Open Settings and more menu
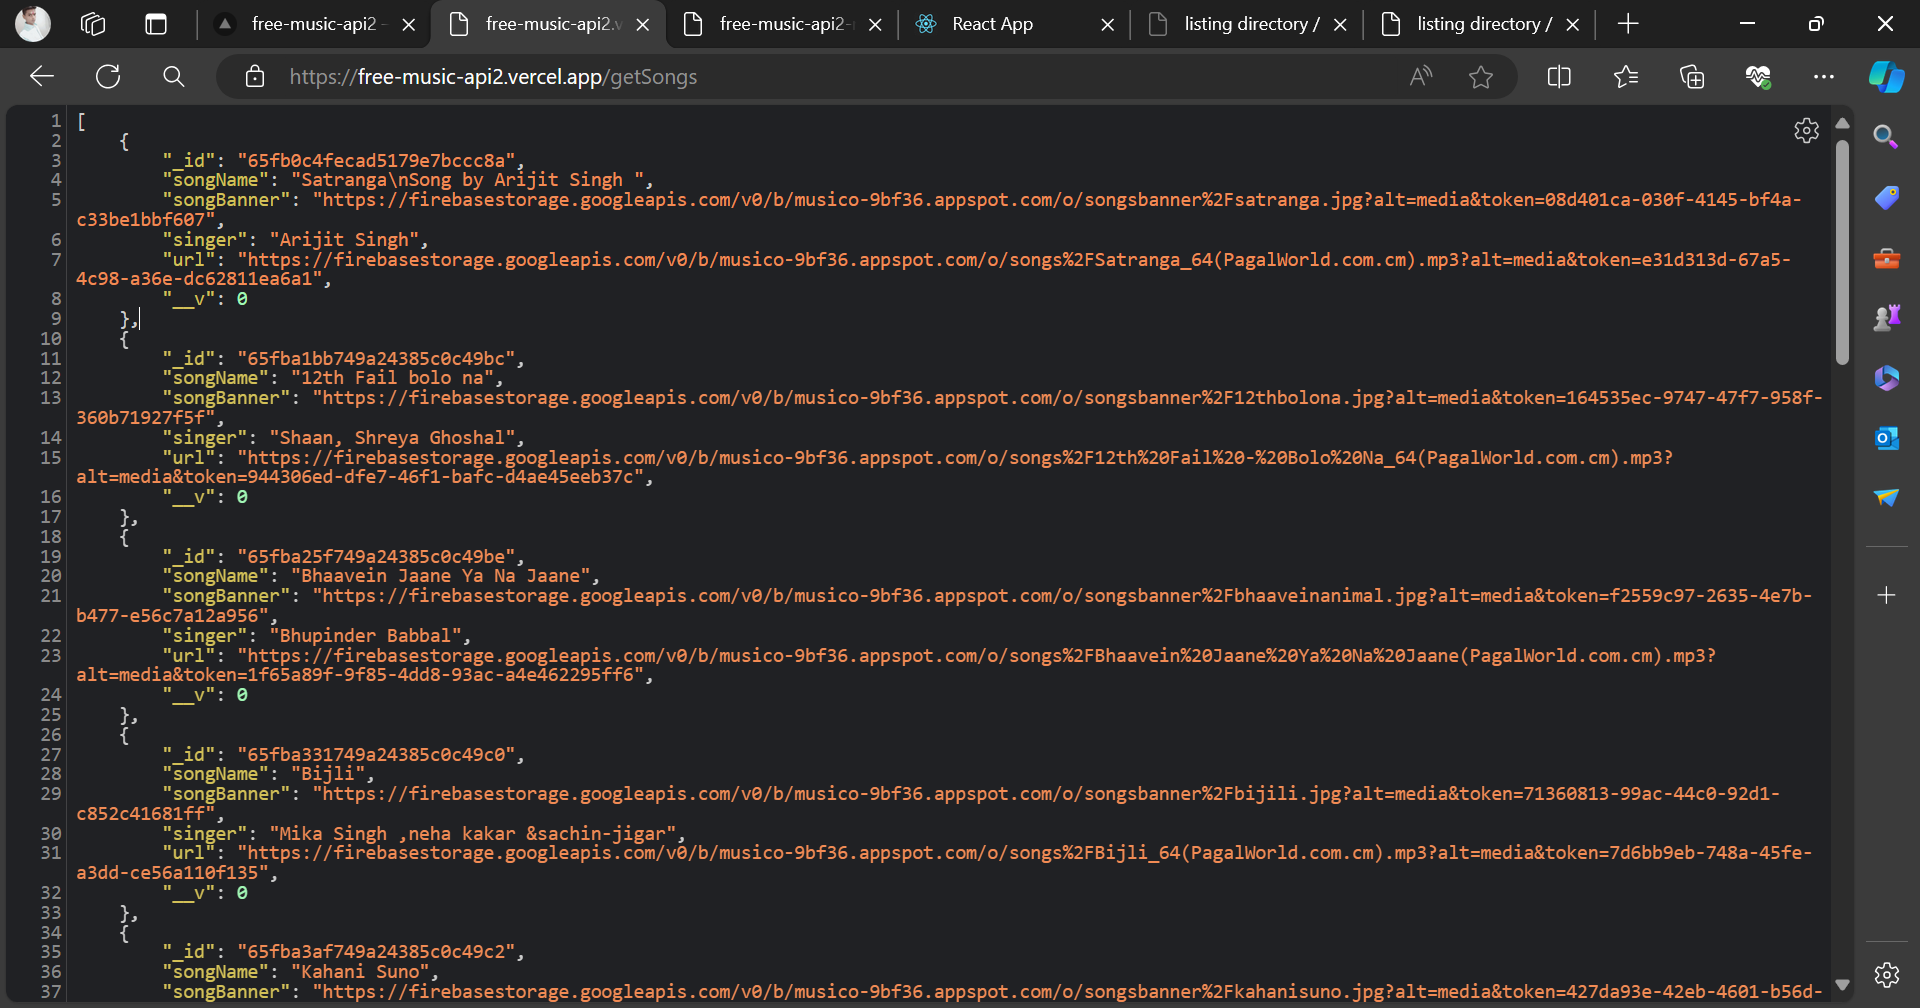This screenshot has width=1920, height=1008. [x=1824, y=77]
